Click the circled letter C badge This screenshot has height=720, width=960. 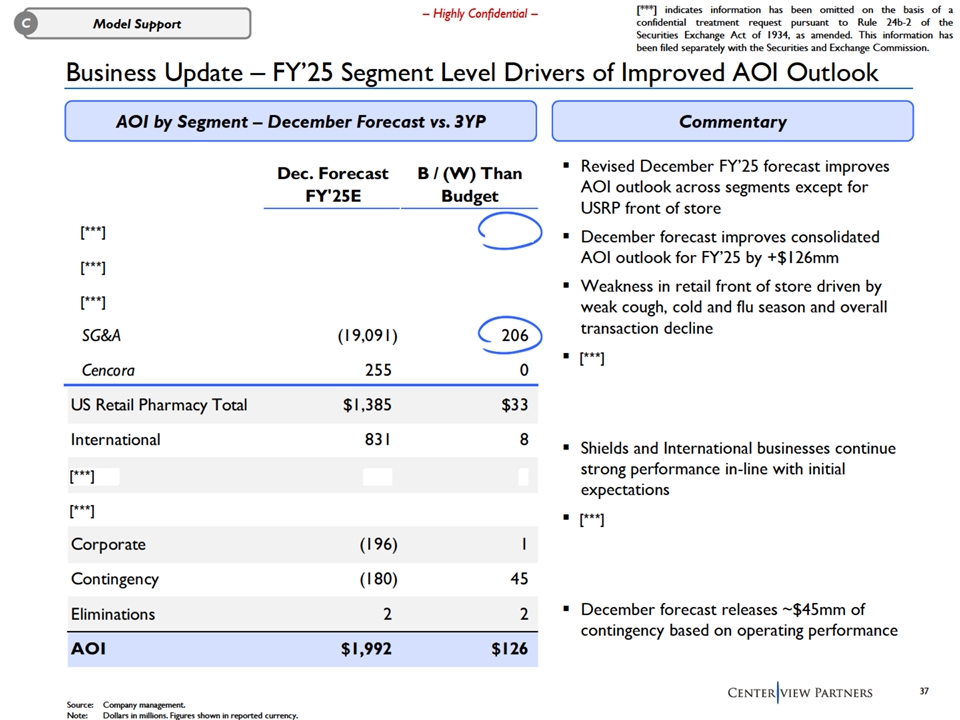coord(27,24)
